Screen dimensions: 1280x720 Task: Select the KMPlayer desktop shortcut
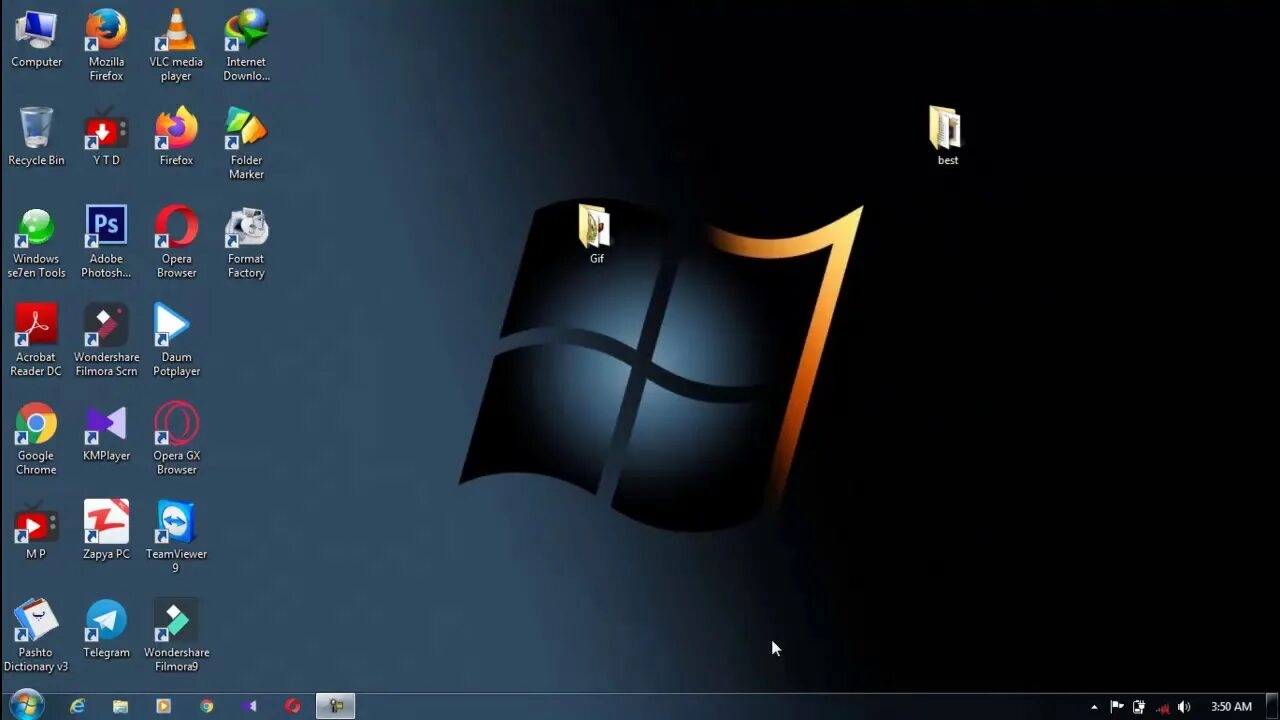tap(106, 433)
